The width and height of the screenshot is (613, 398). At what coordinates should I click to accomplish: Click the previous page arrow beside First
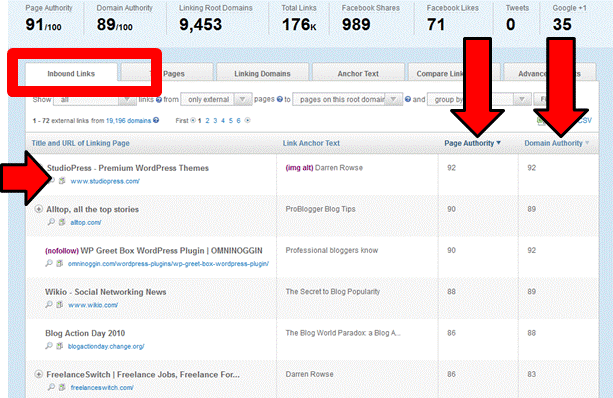coord(193,120)
